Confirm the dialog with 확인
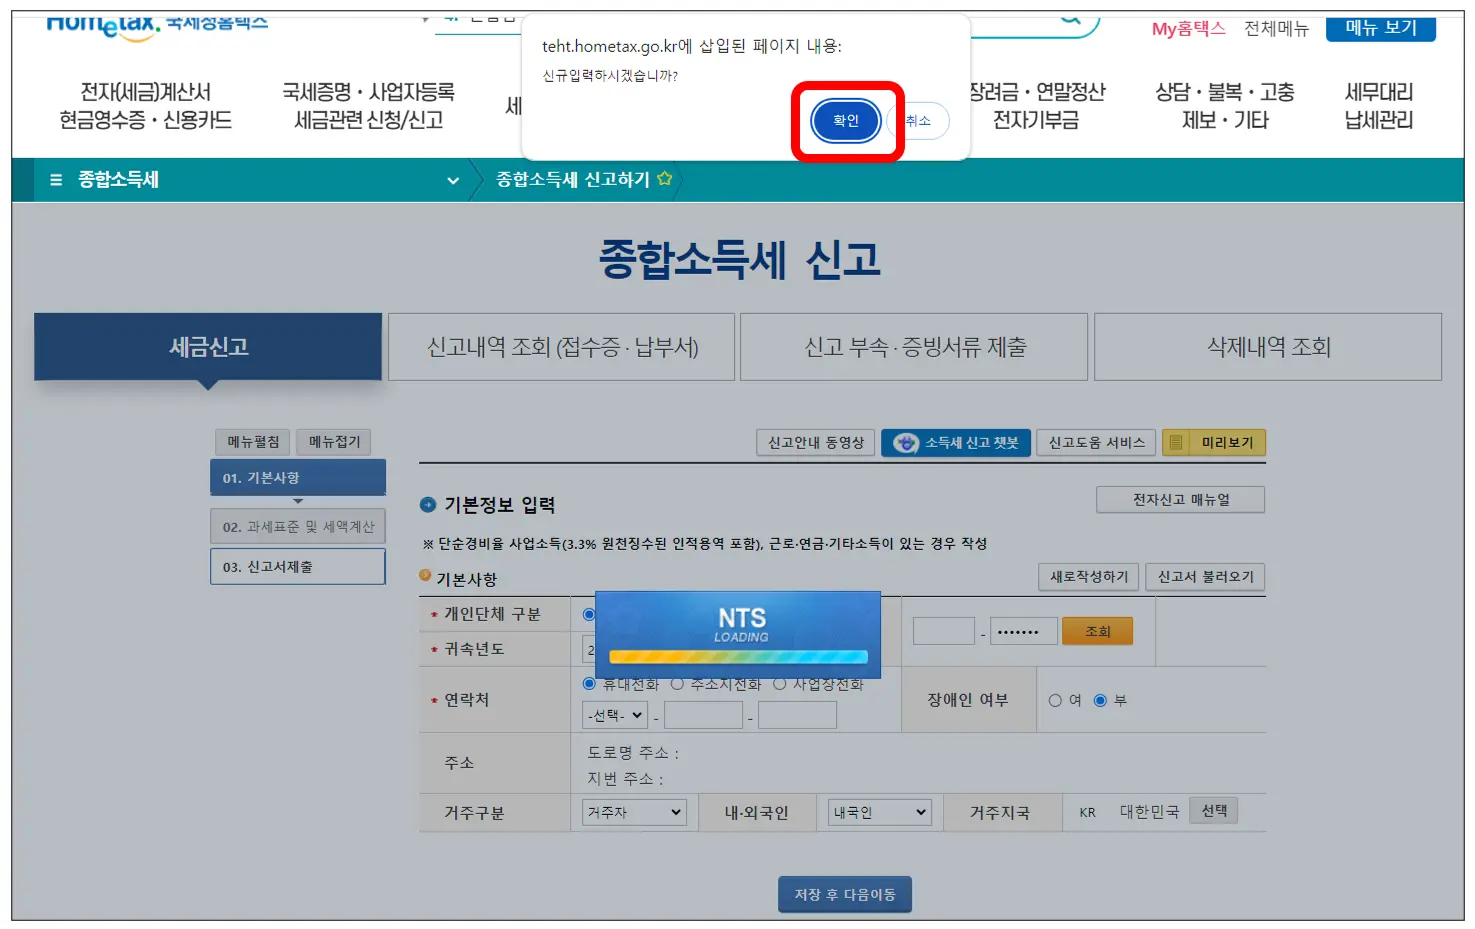Screen dimensions: 1475x929 (x=843, y=120)
